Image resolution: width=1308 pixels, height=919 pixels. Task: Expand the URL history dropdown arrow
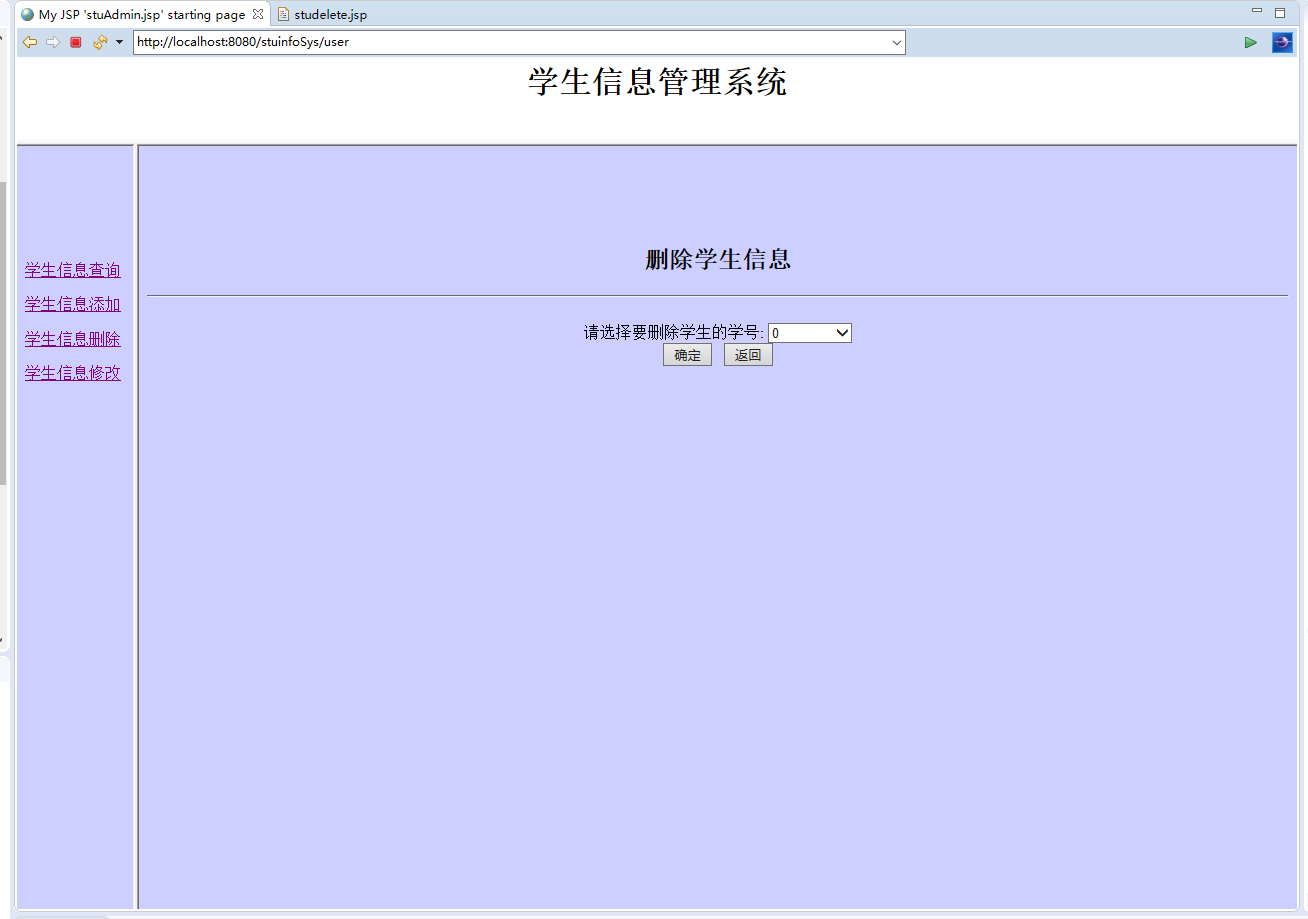point(897,42)
